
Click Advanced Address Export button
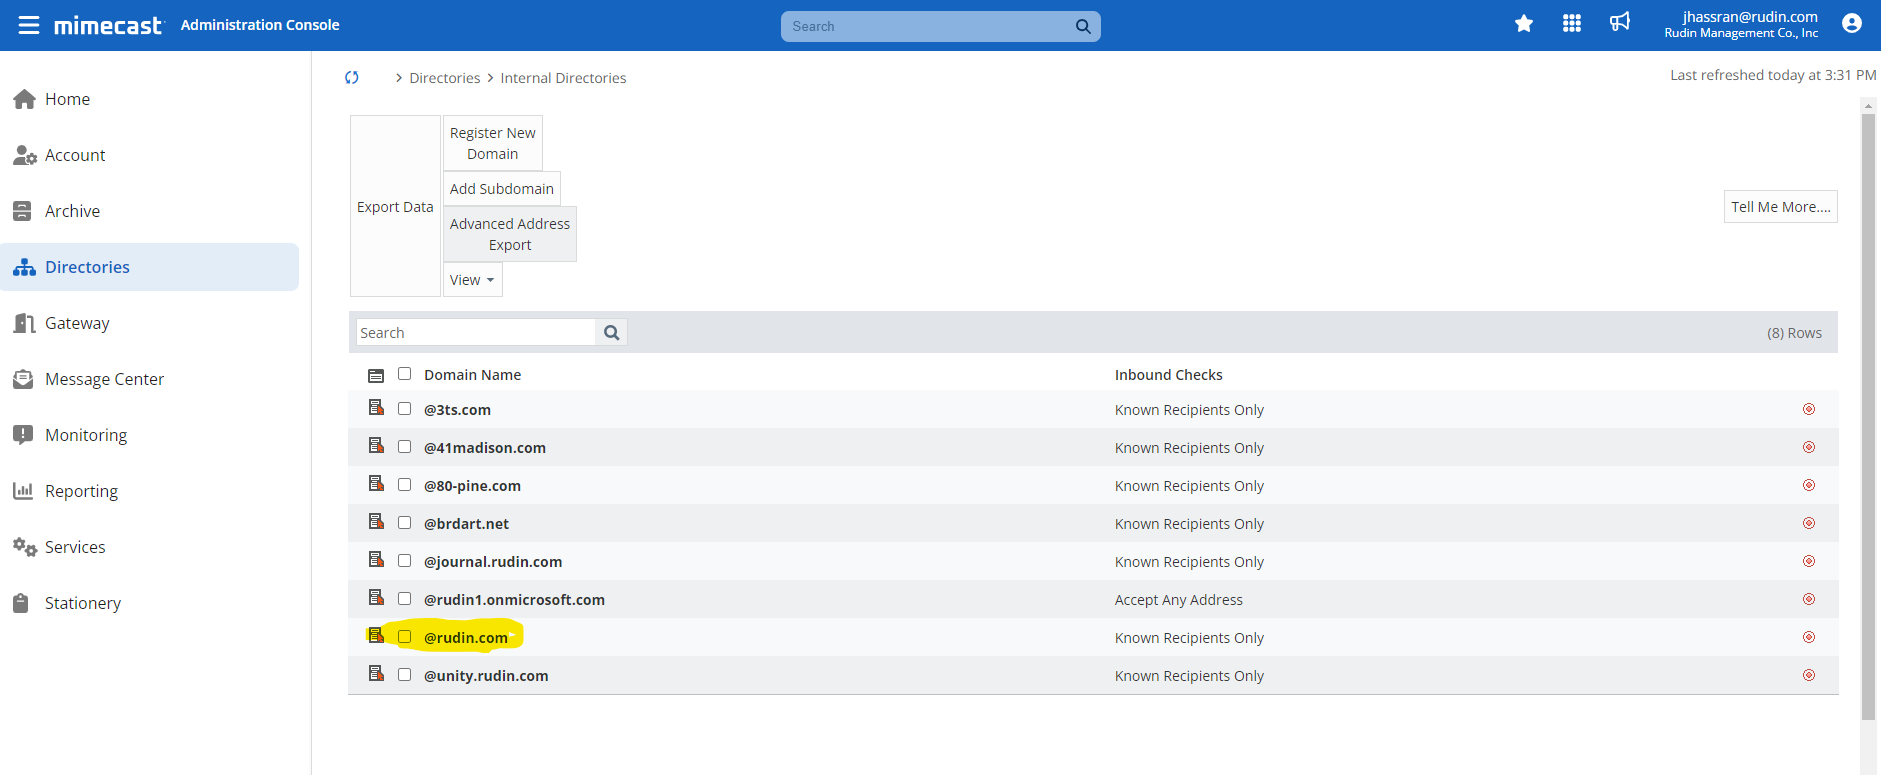pos(510,234)
